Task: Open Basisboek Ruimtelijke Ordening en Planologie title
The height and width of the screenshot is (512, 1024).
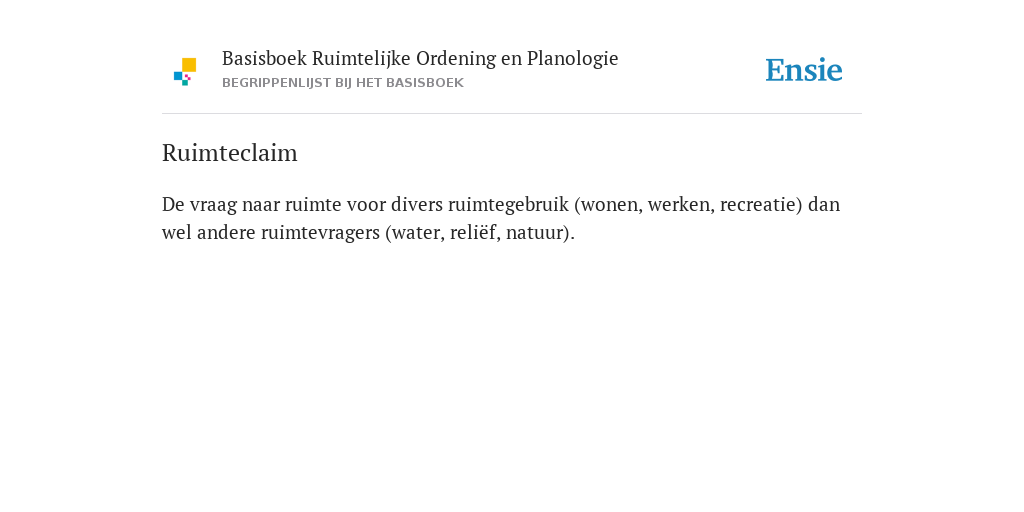Action: [x=420, y=59]
